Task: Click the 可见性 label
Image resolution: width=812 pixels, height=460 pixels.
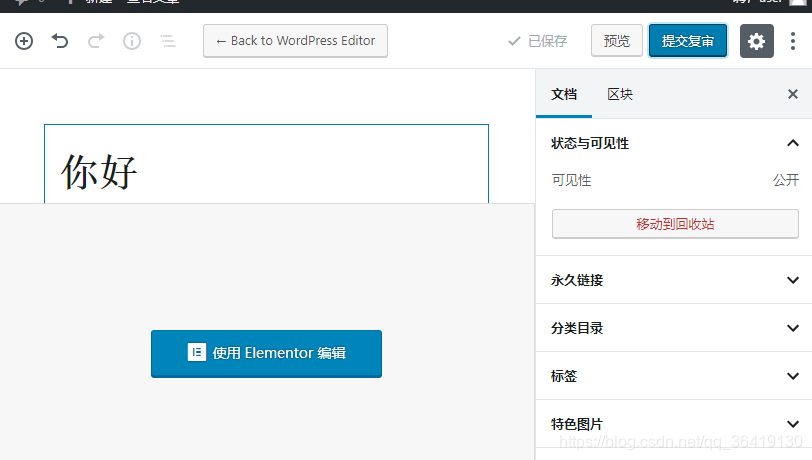Action: (571, 180)
